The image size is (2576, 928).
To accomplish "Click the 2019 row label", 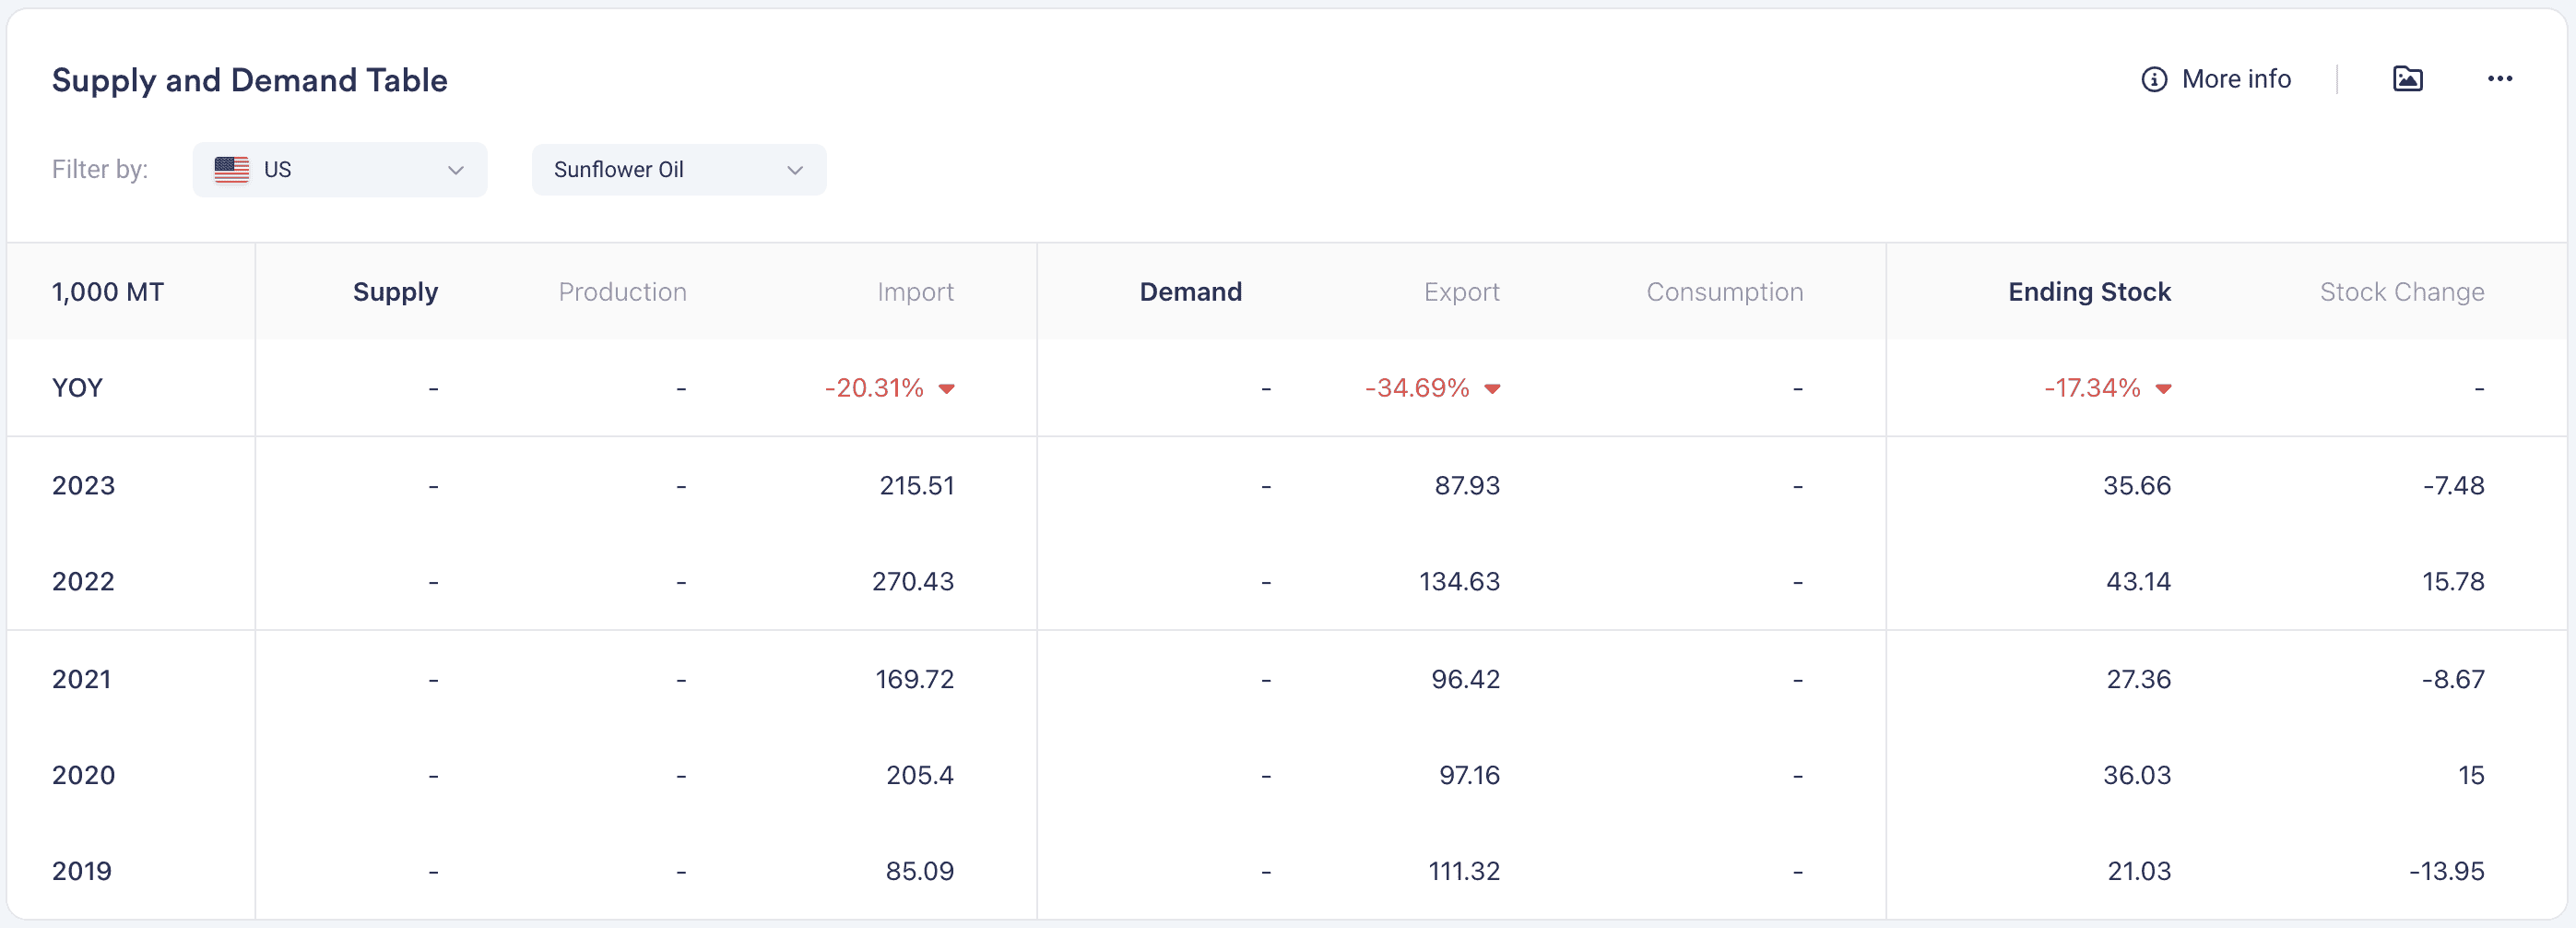I will pos(82,871).
